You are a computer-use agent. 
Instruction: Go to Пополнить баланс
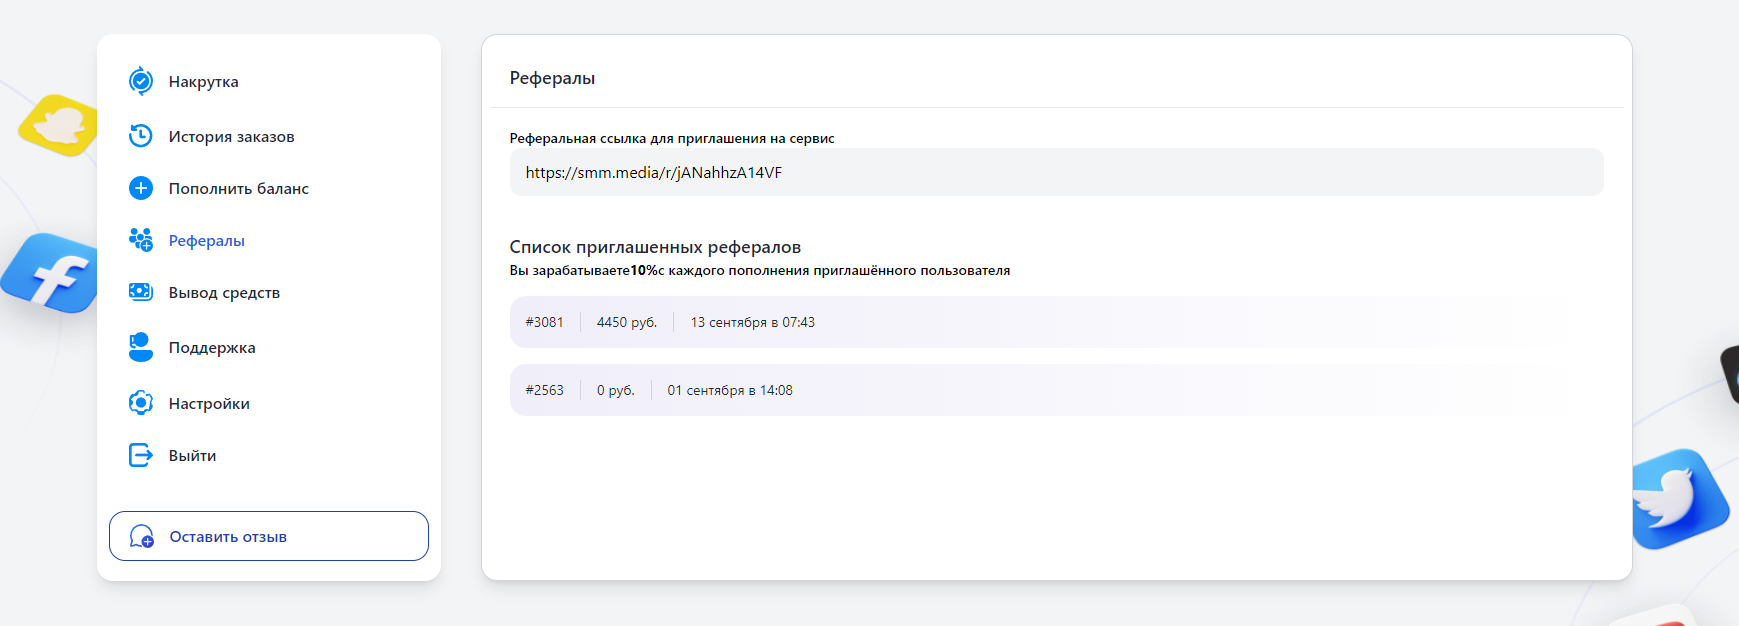tap(238, 189)
